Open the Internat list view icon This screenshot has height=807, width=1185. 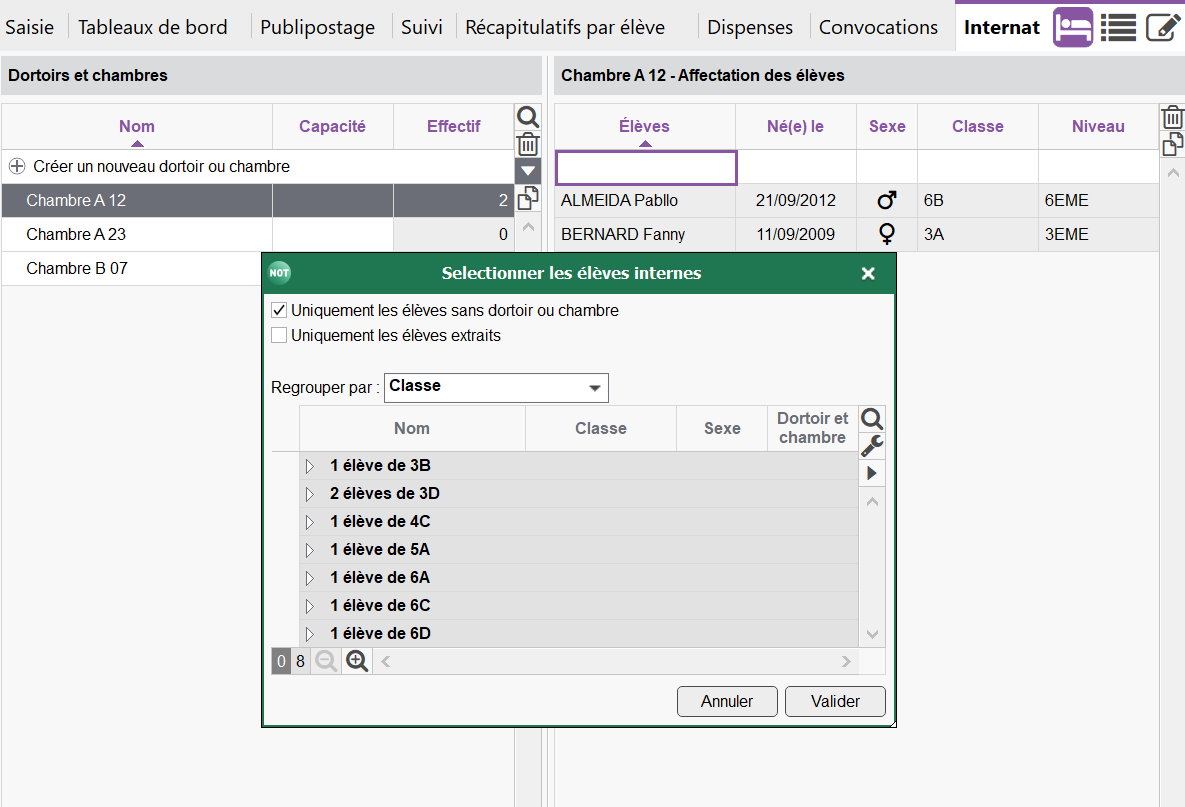[1118, 27]
